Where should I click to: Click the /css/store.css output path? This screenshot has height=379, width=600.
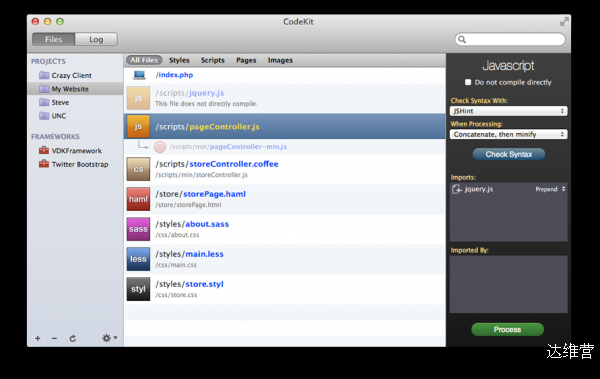[x=176, y=295]
